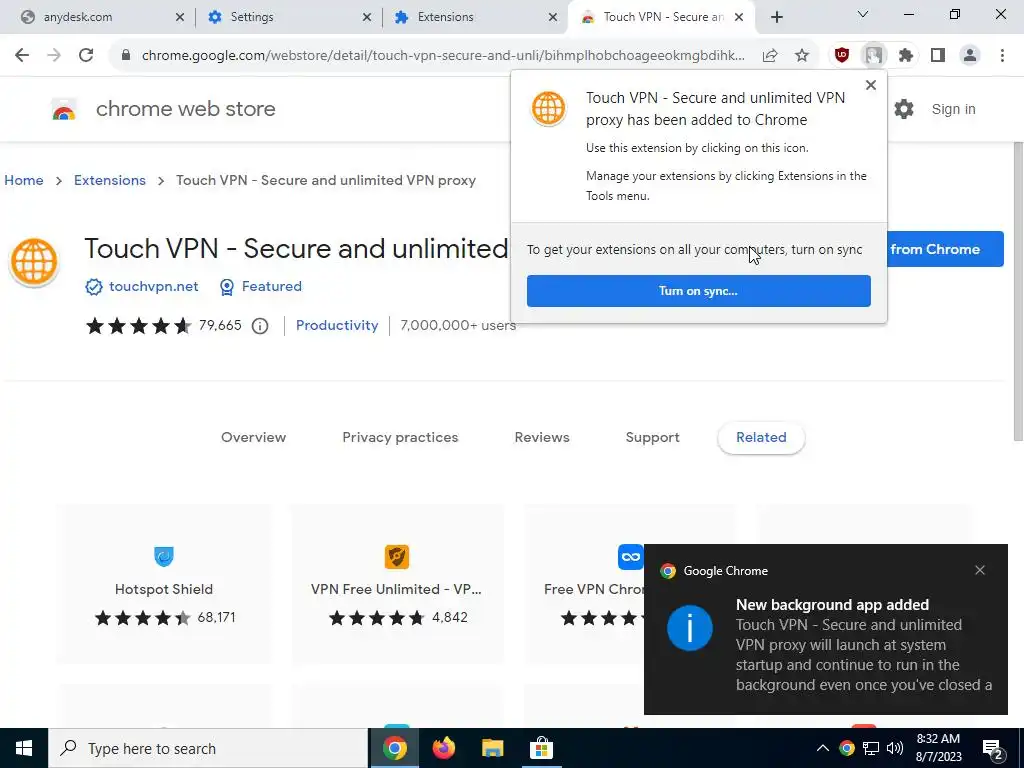Open Microsoft Store from the taskbar
1024x768 pixels.
pos(541,748)
